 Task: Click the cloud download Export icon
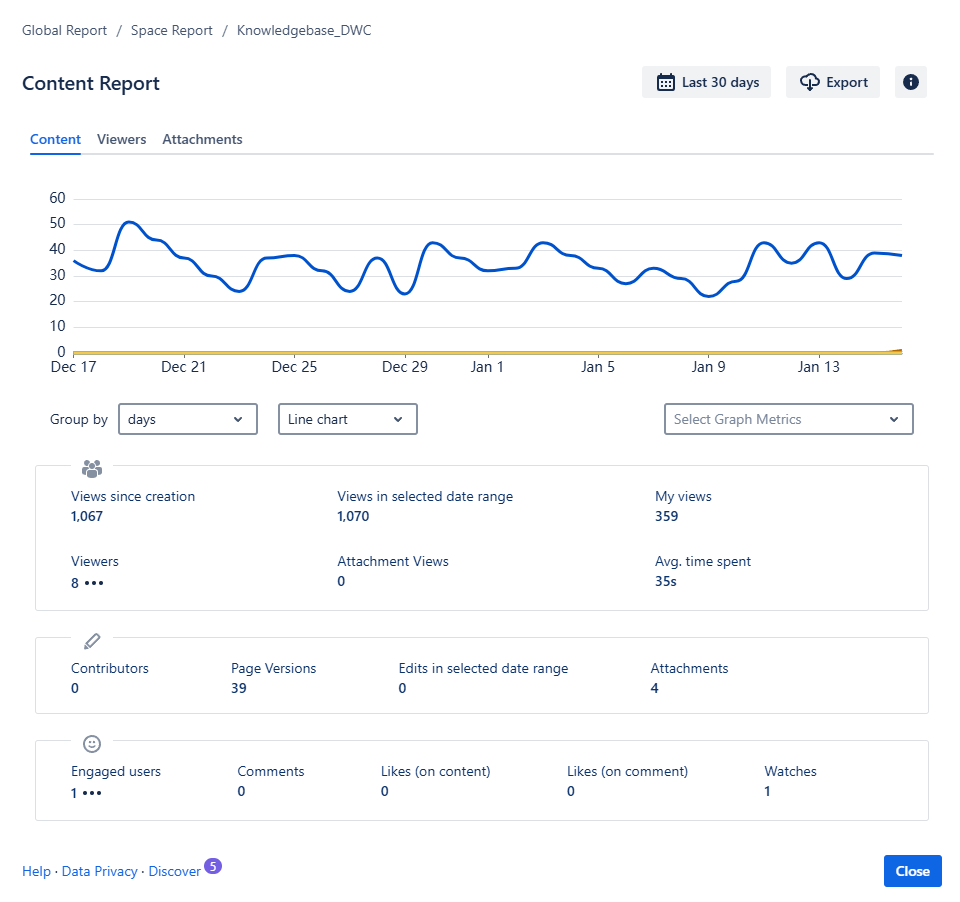tap(810, 82)
